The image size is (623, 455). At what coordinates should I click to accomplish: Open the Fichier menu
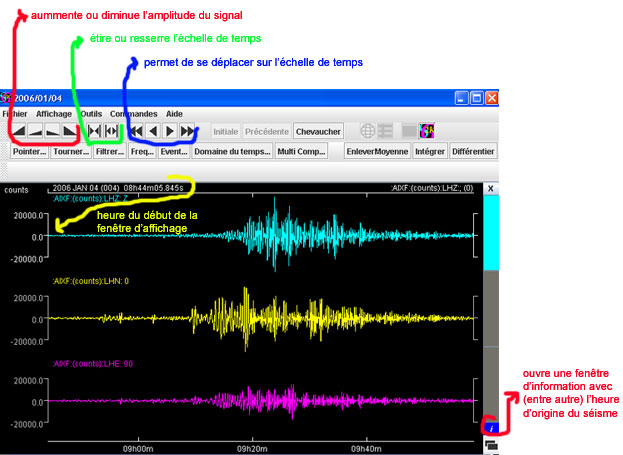[x=16, y=114]
